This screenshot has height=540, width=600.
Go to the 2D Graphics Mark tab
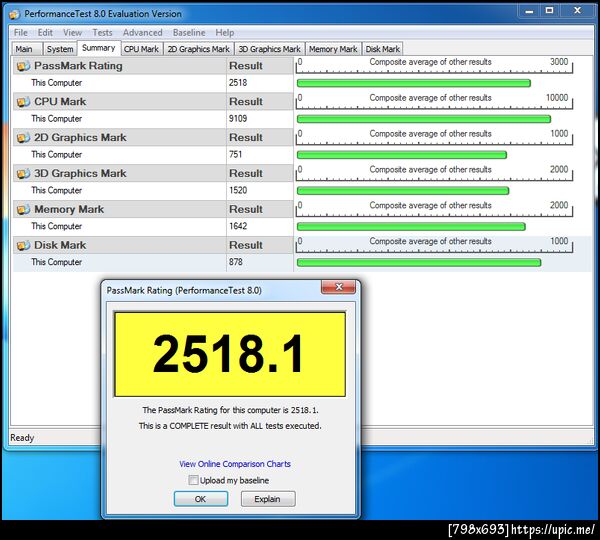[x=198, y=49]
